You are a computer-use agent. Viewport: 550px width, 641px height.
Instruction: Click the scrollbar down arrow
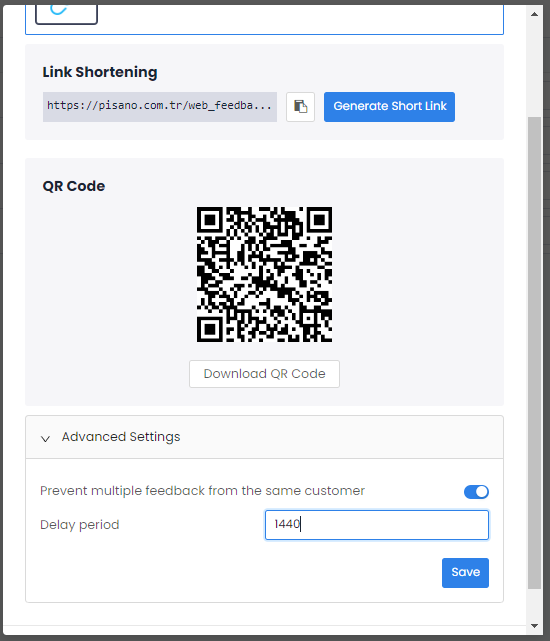point(534,625)
